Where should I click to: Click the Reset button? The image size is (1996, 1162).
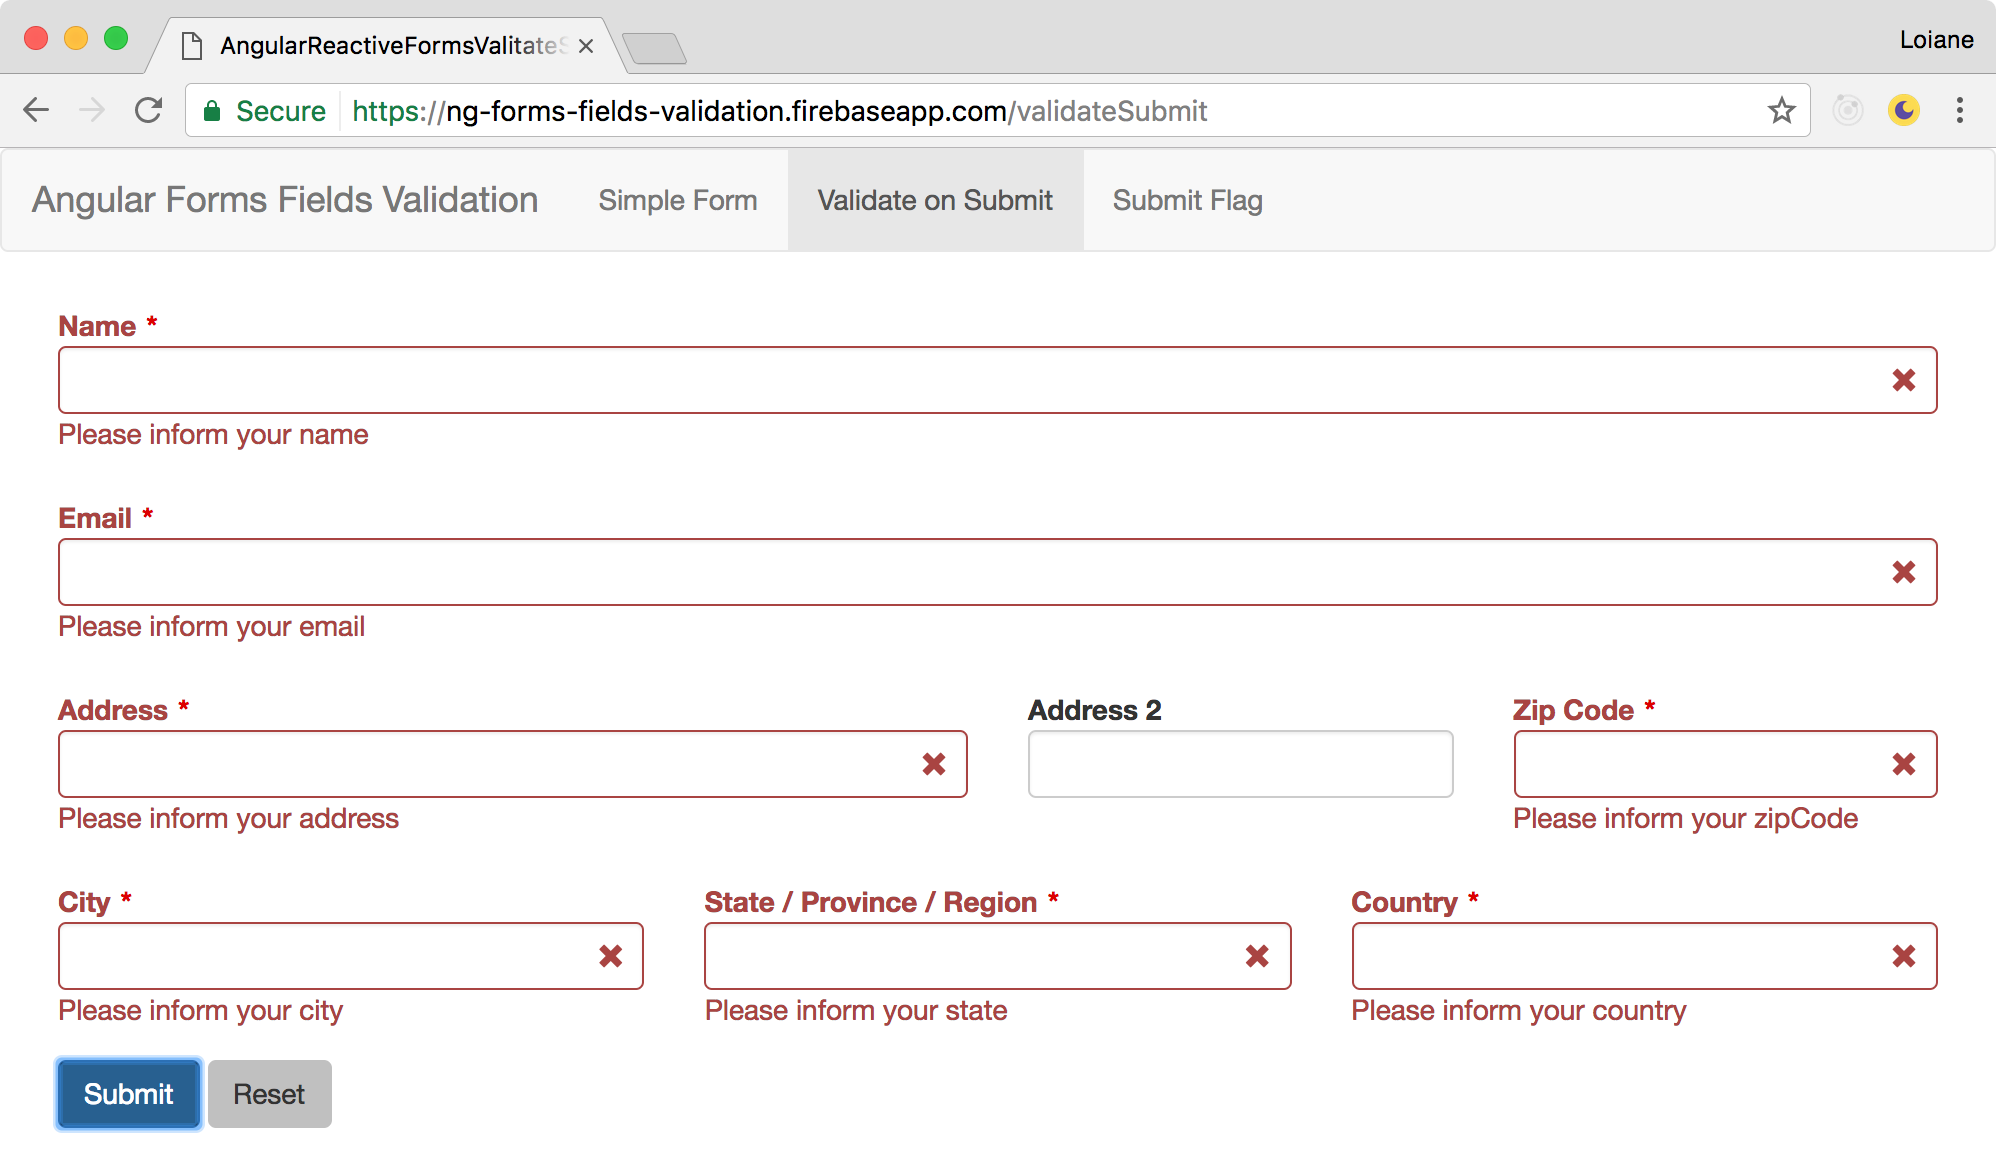click(268, 1094)
